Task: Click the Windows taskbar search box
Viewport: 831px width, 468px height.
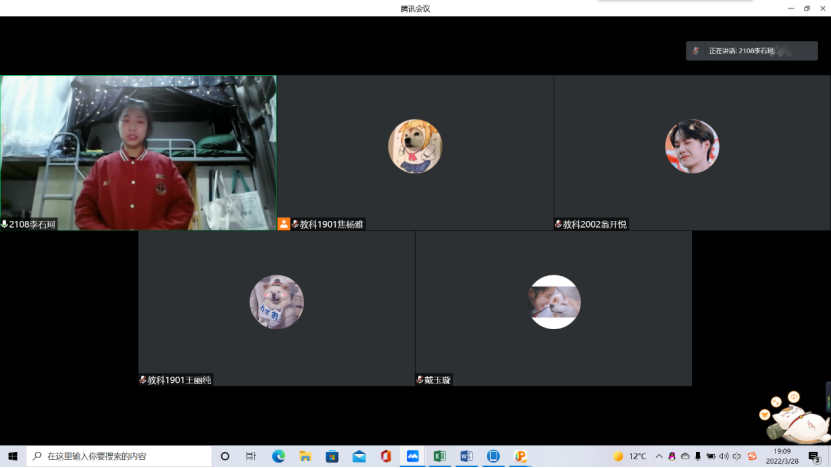Action: click(x=120, y=456)
